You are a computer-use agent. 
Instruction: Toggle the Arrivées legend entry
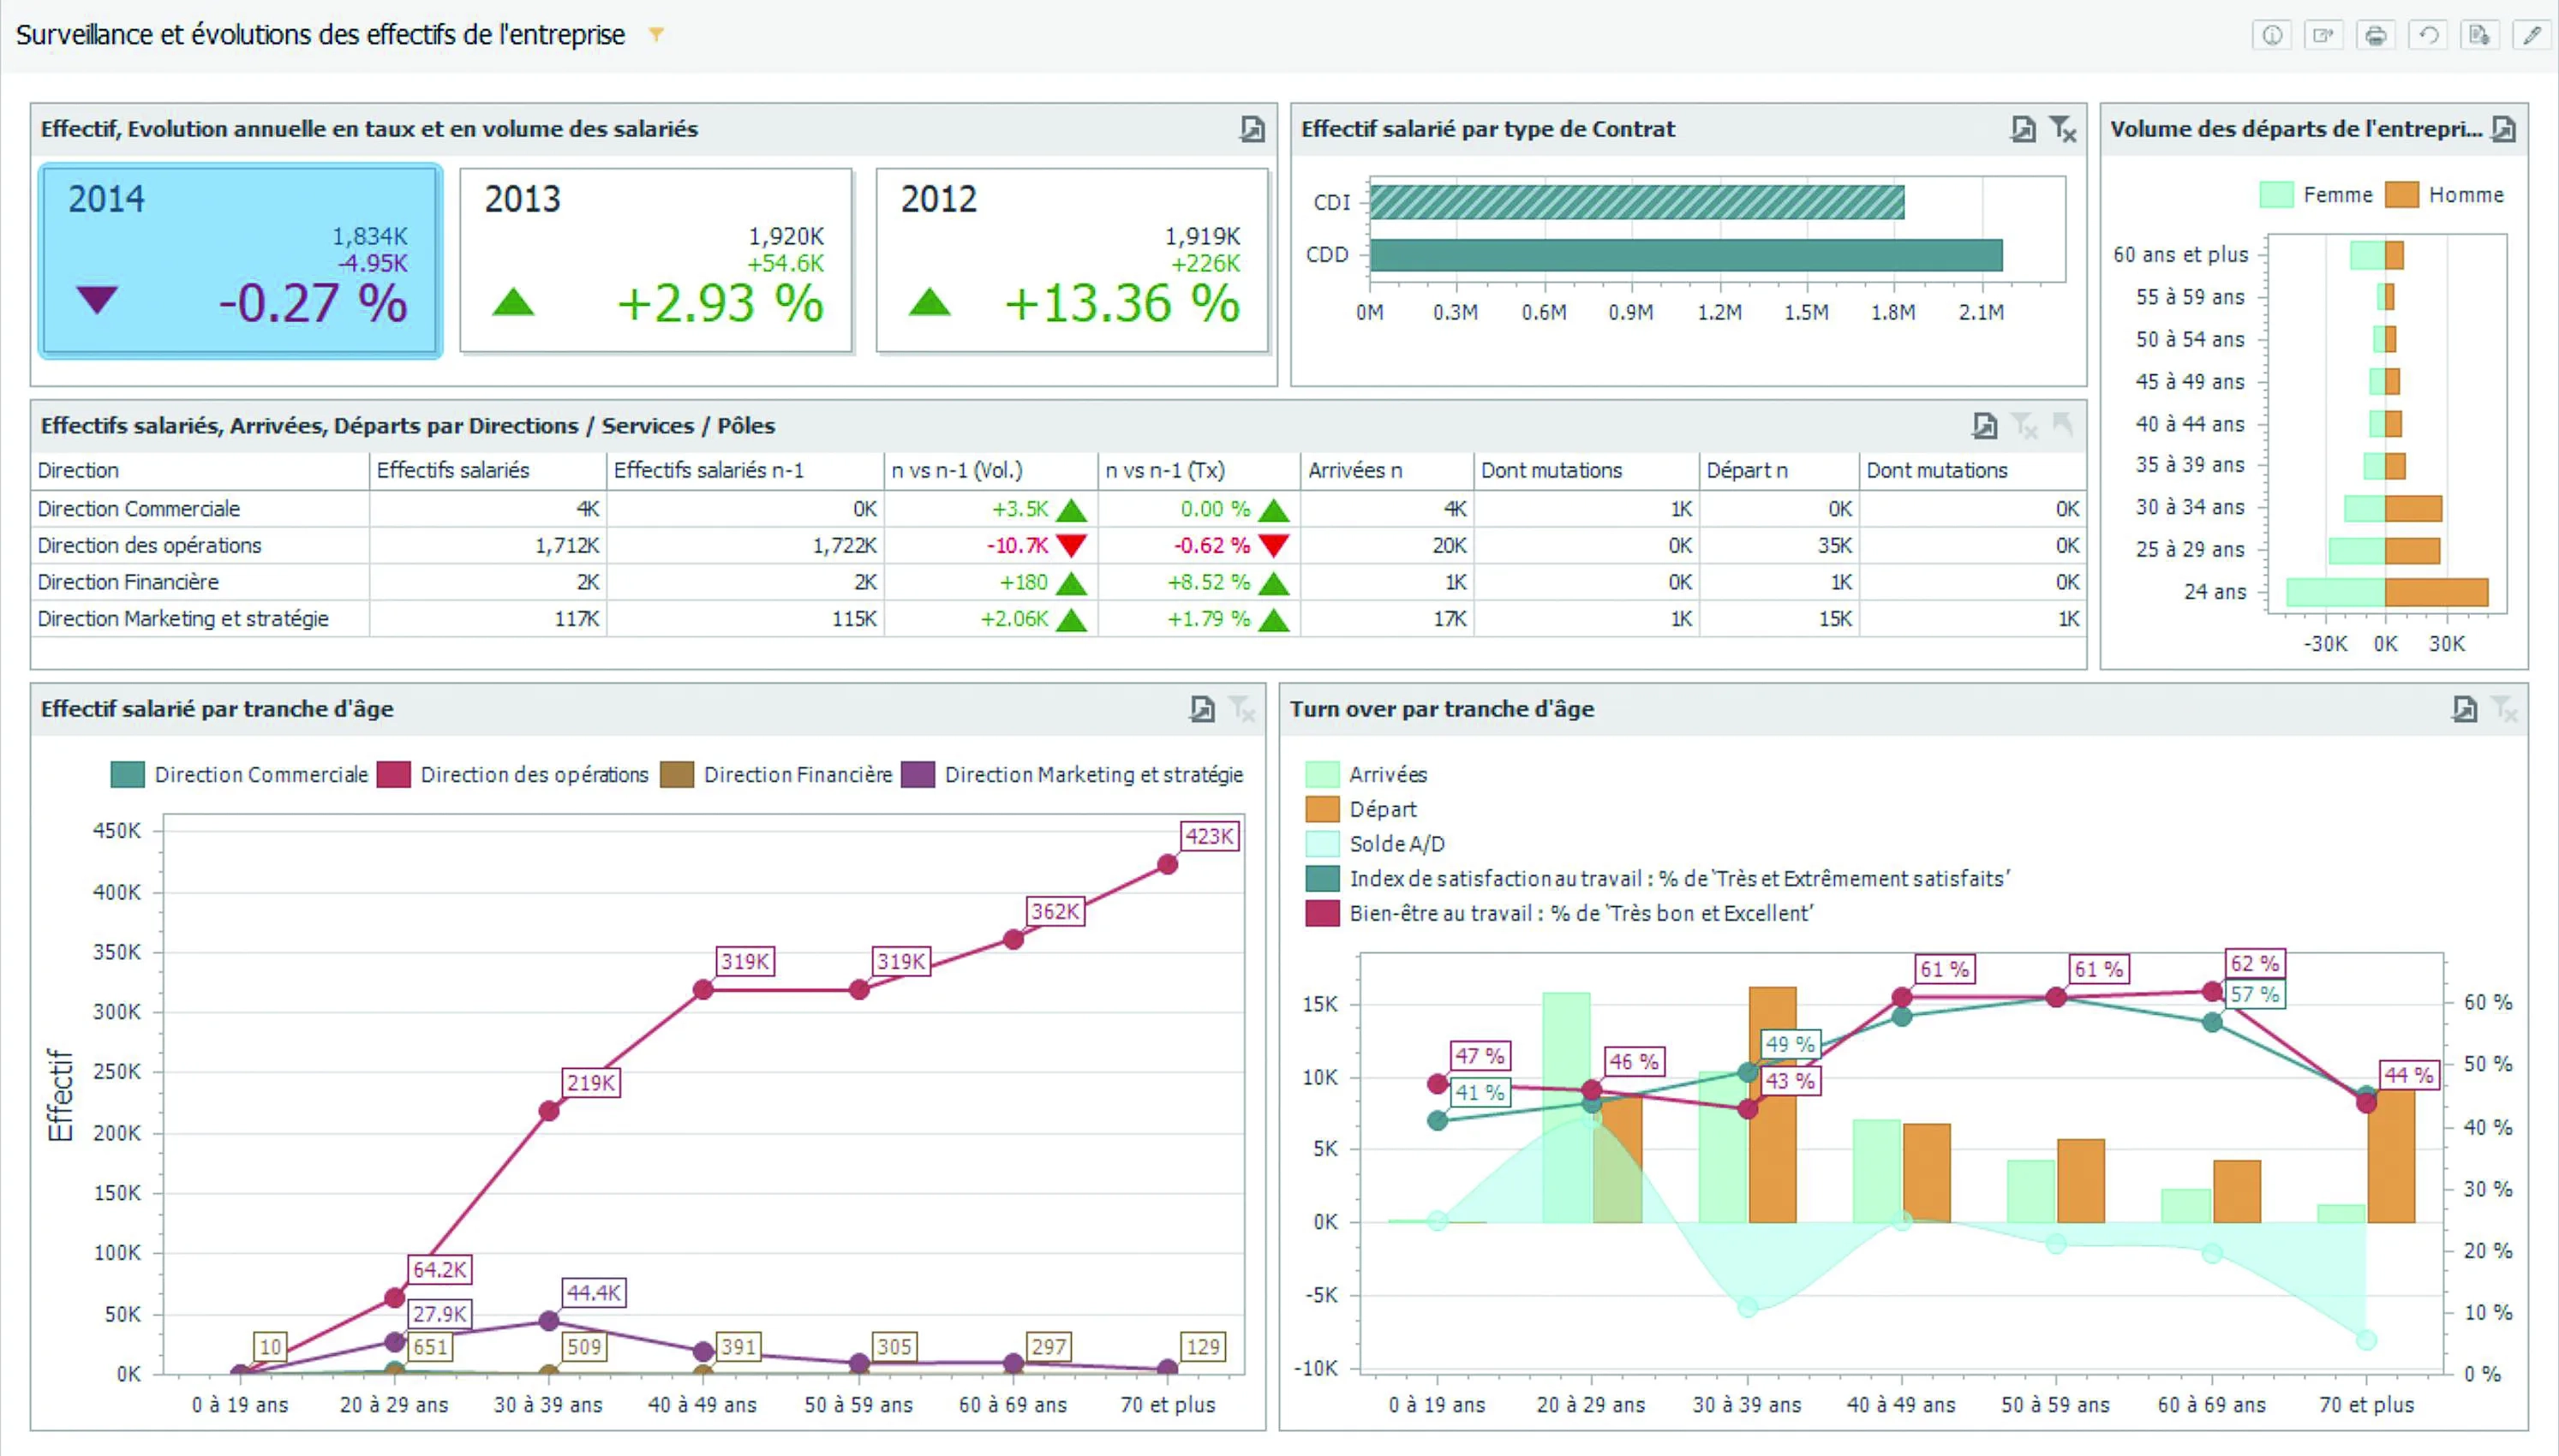tap(1386, 775)
